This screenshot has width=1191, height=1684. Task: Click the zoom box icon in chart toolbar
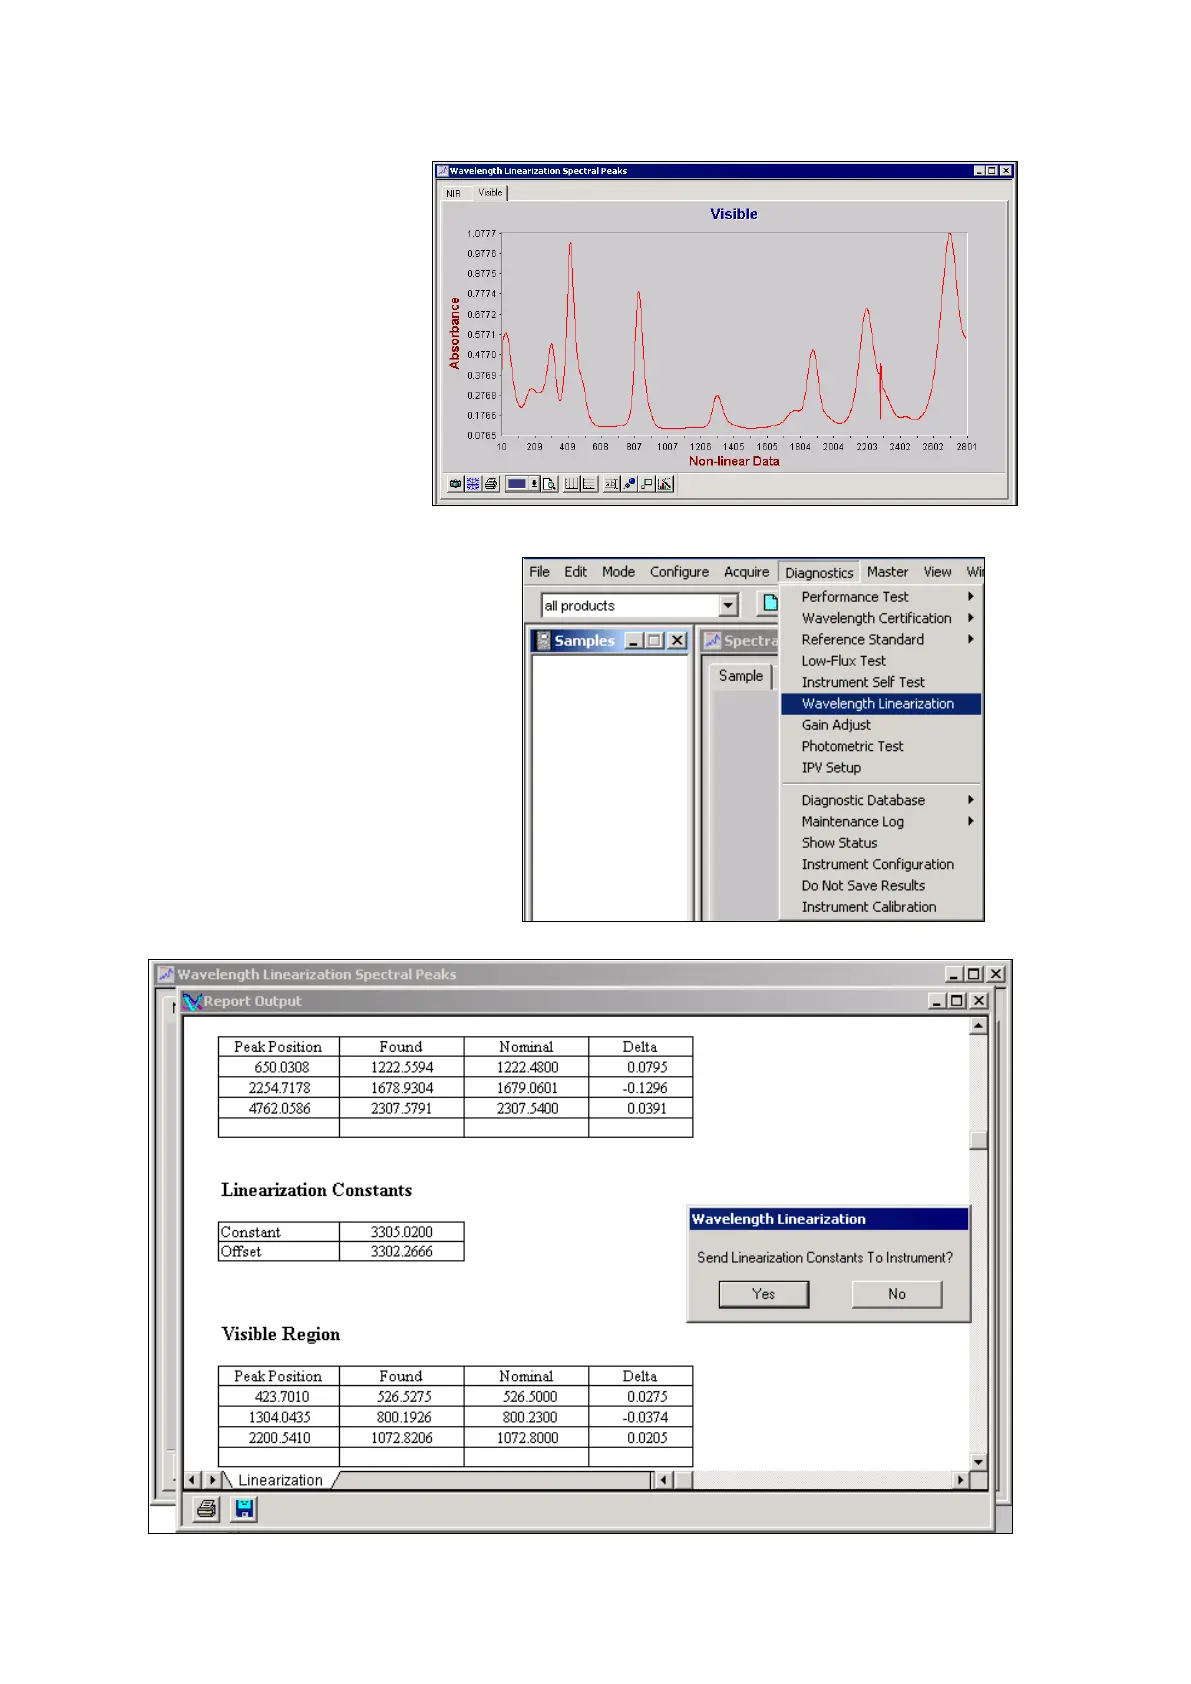(x=647, y=484)
